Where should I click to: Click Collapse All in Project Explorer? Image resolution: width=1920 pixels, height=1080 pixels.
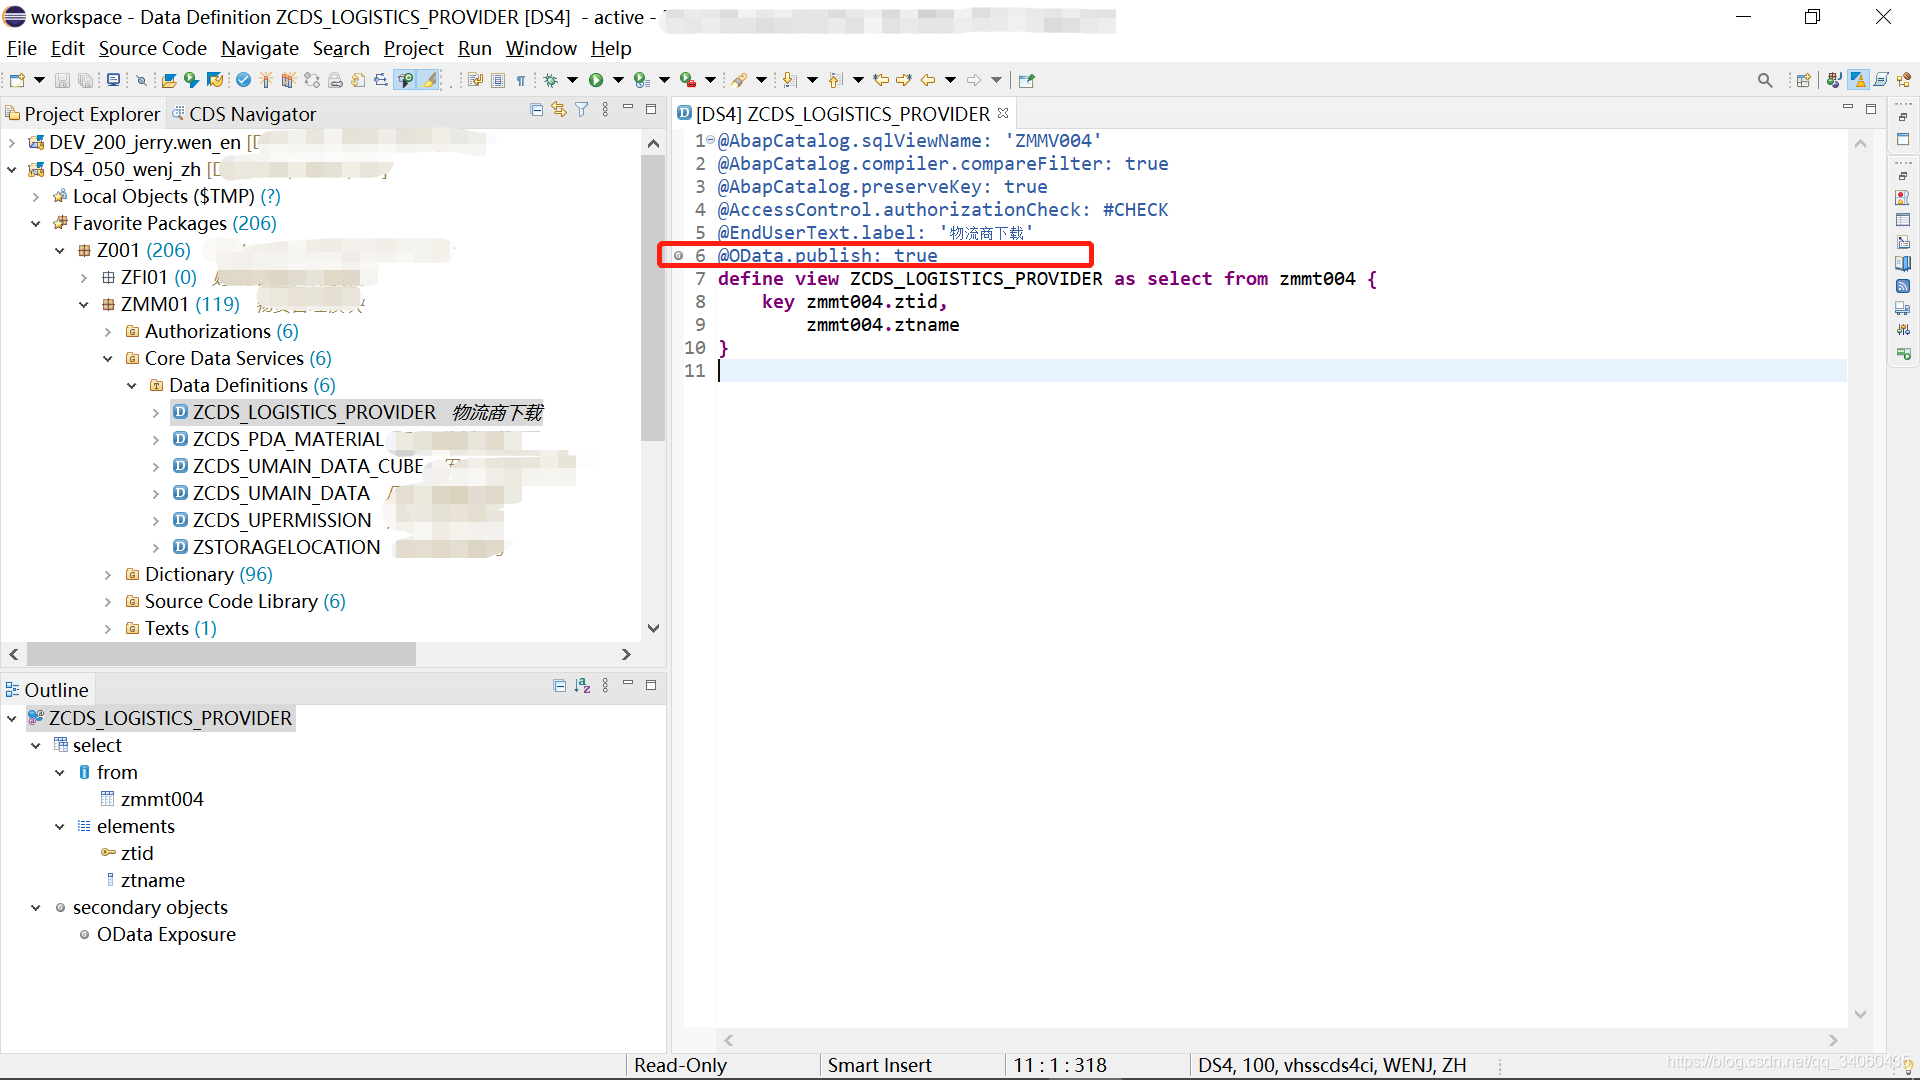click(537, 110)
